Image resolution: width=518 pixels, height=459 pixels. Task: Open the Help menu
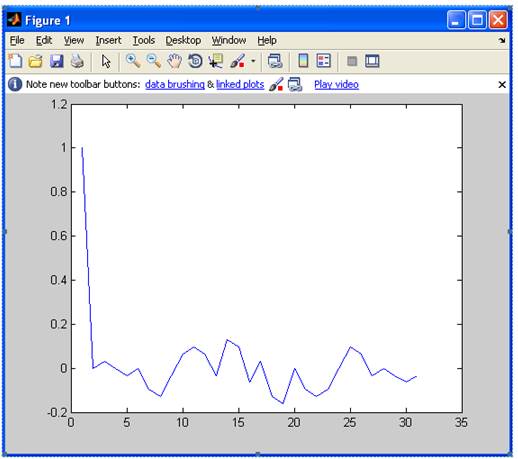click(x=267, y=40)
